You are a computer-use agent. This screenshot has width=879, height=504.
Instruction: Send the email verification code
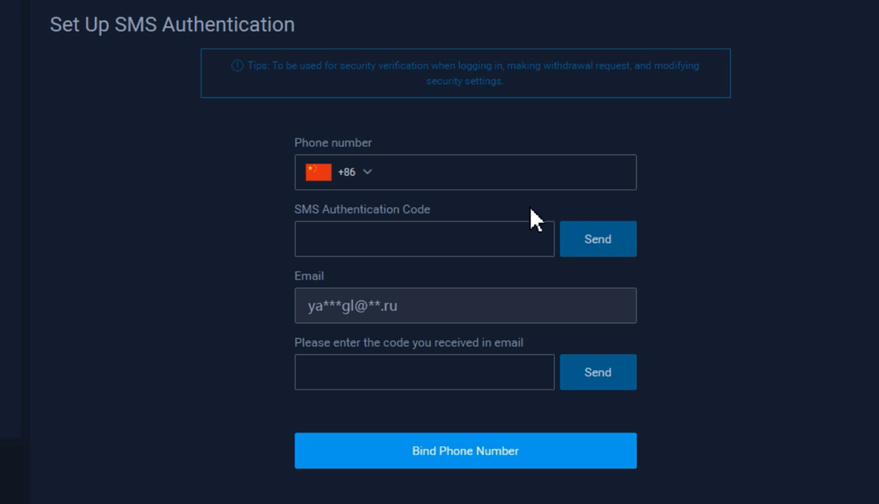(598, 372)
